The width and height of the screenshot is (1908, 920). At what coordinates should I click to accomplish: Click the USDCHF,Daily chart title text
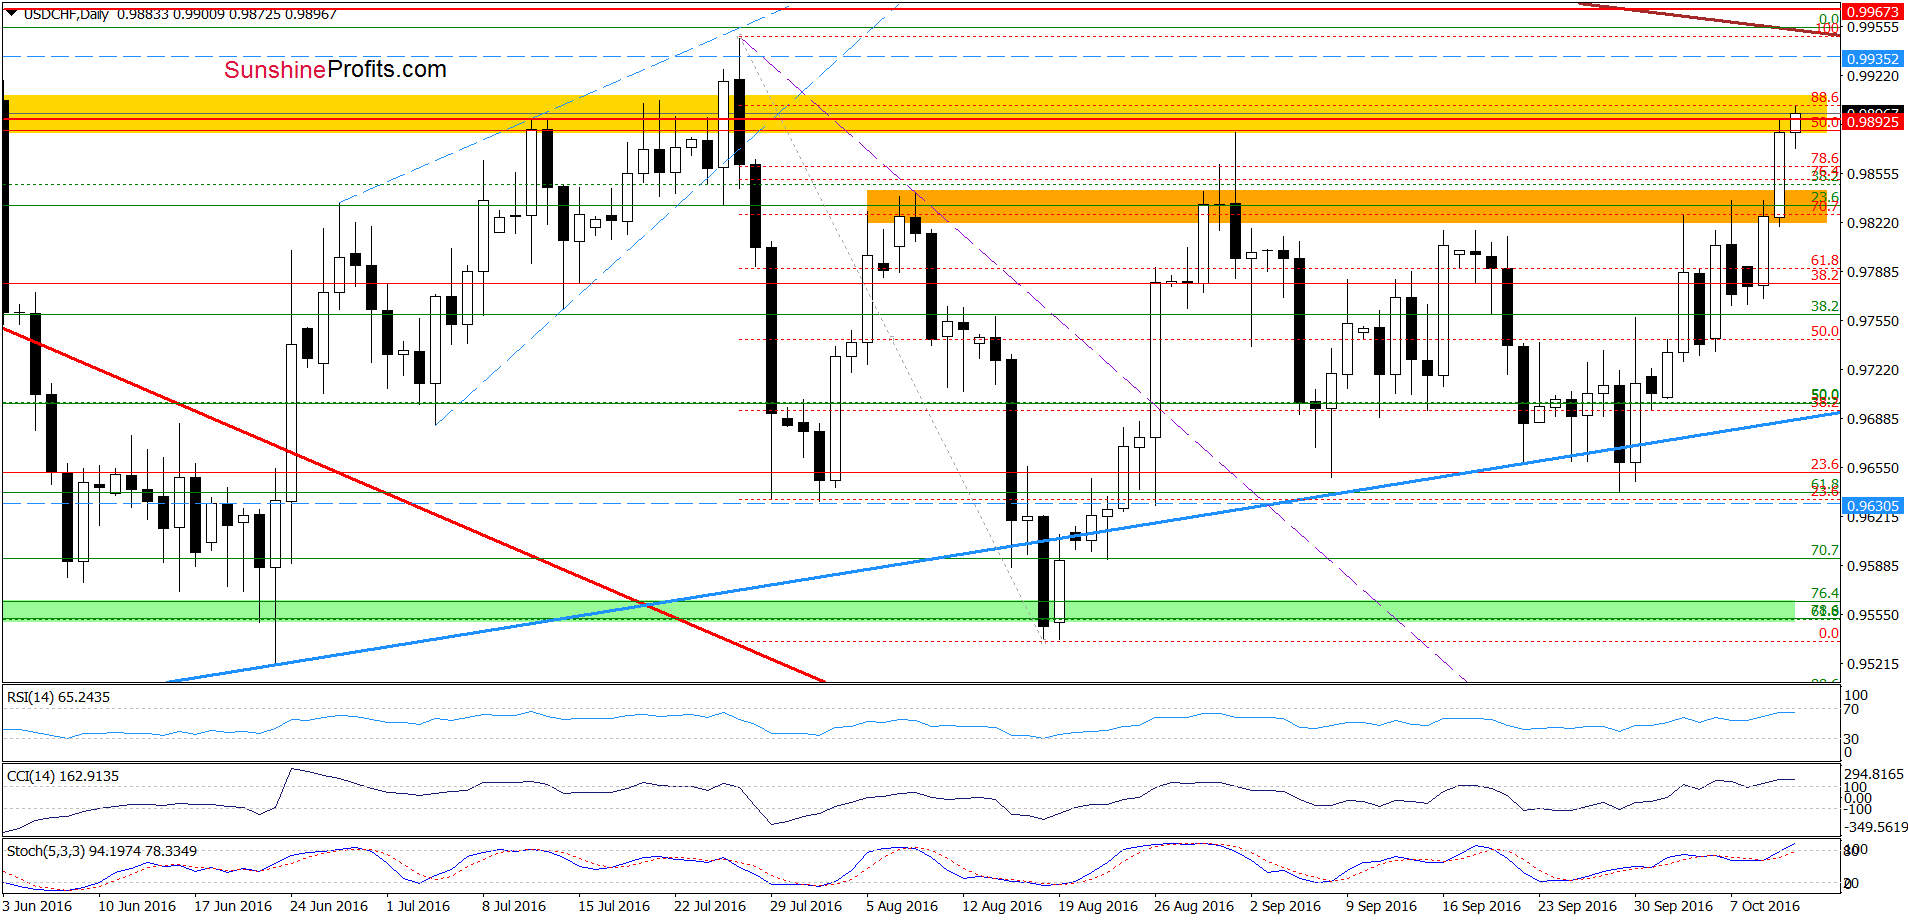click(67, 14)
